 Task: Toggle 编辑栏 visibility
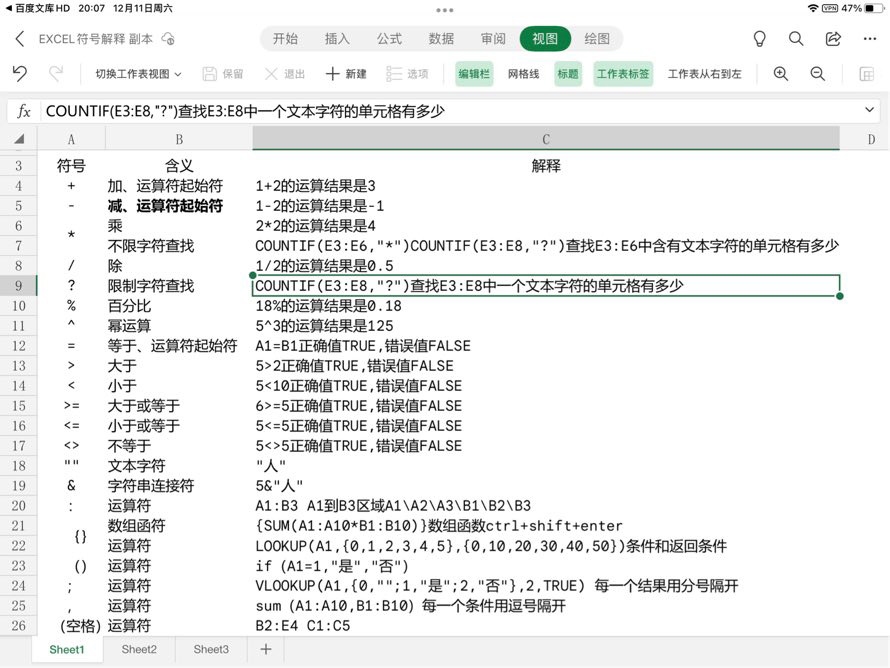pyautogui.click(x=473, y=73)
